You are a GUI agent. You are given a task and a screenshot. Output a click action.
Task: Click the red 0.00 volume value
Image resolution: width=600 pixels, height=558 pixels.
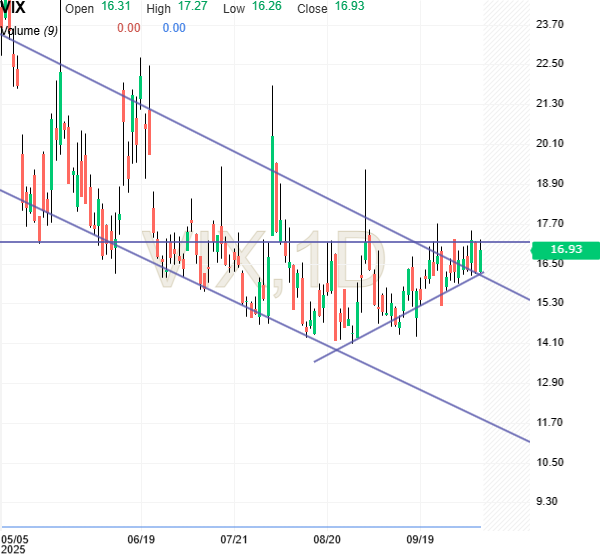(128, 28)
